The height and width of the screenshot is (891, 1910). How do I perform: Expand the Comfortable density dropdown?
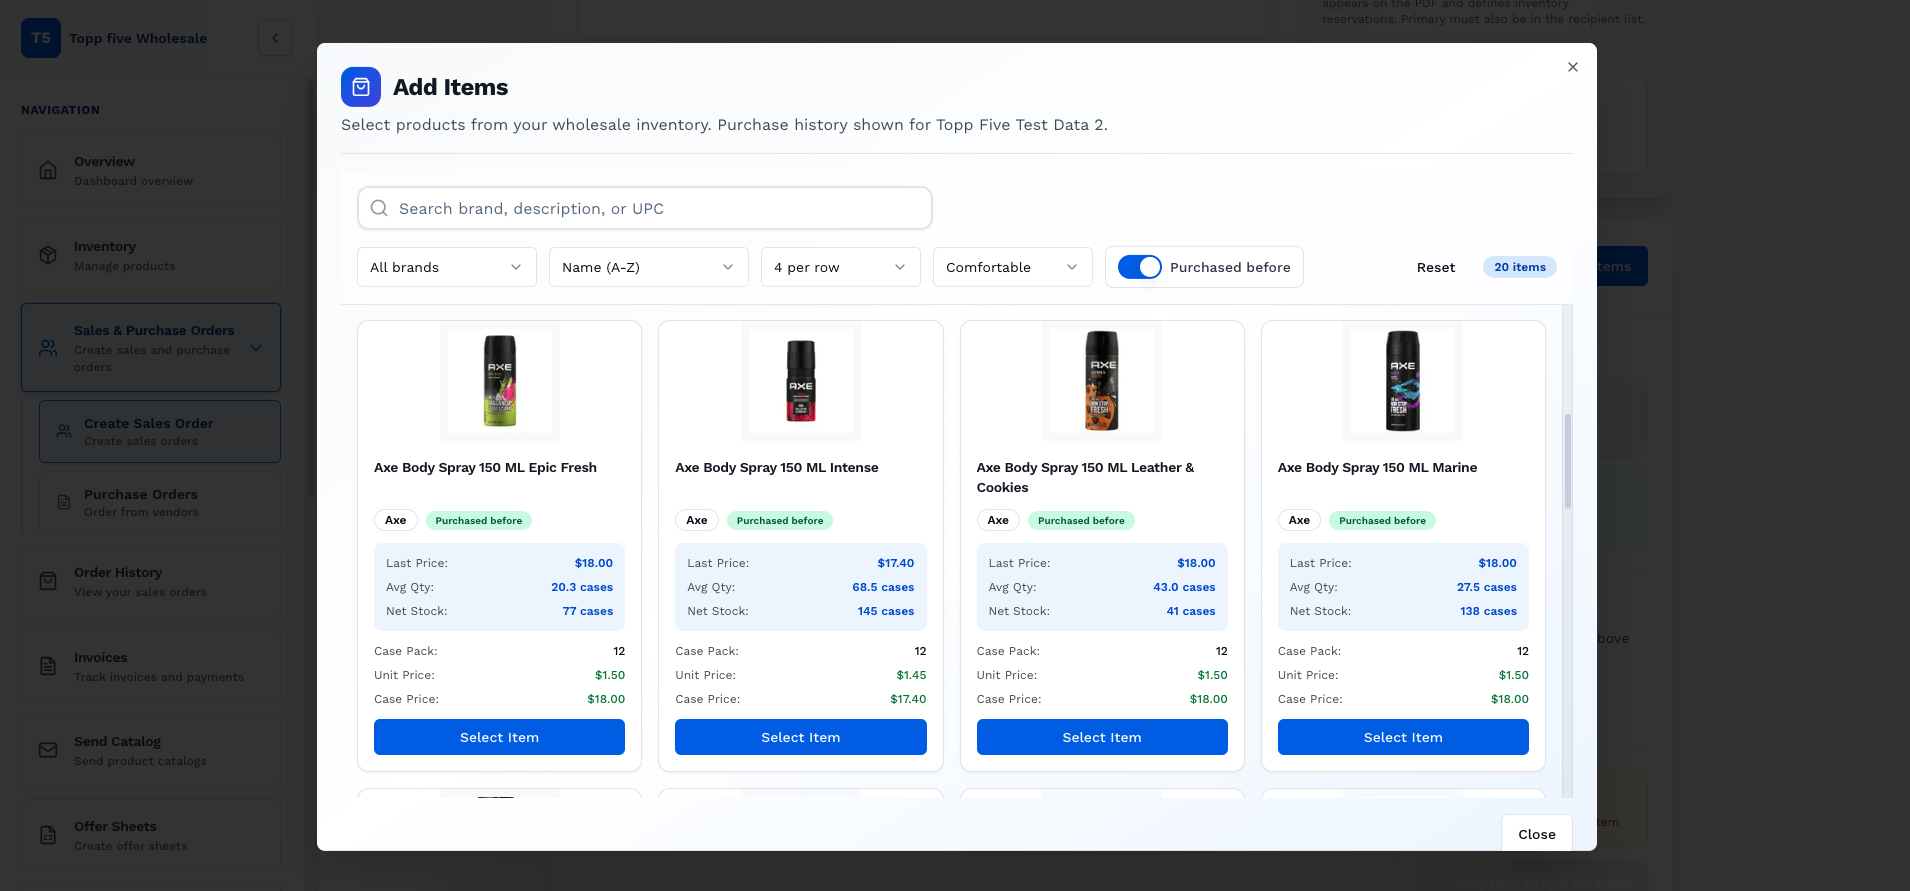click(1012, 267)
